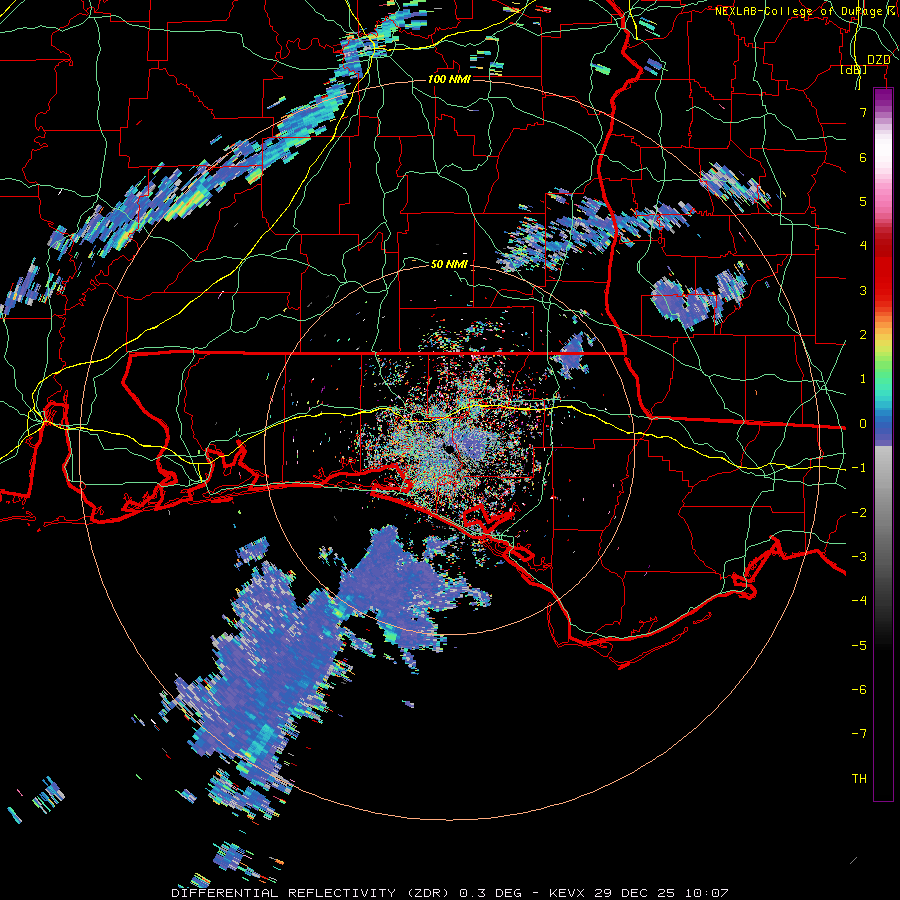Click the radar site center null spot

(x=449, y=449)
